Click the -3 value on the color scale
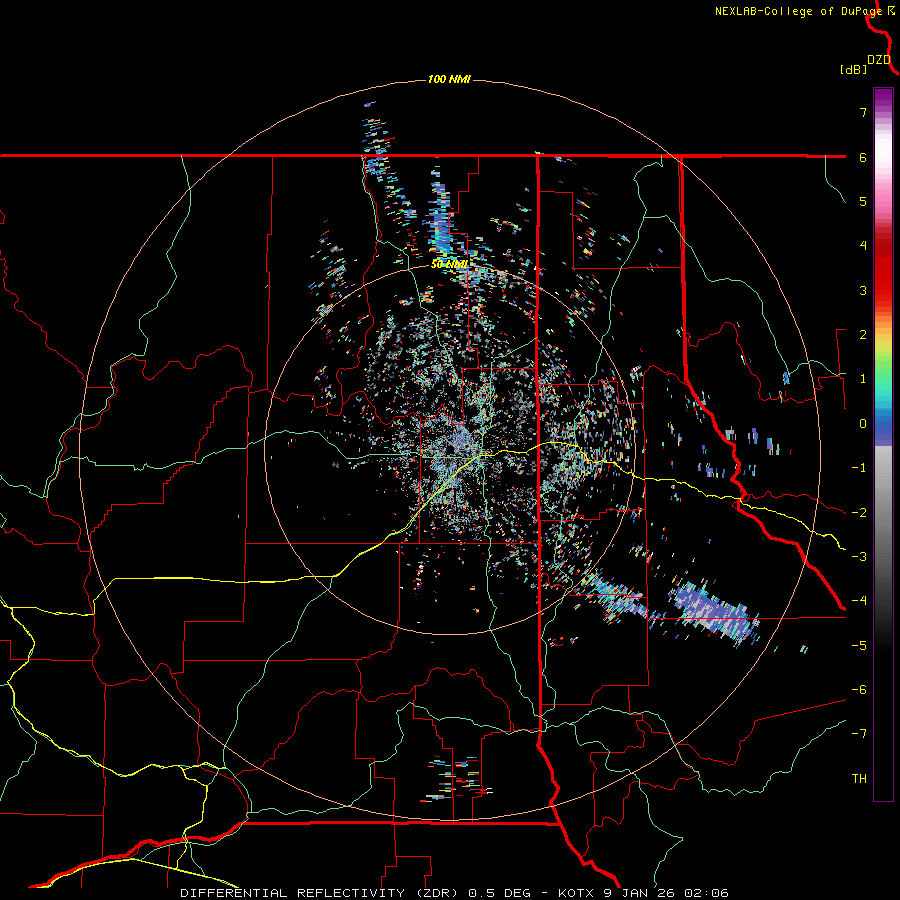The height and width of the screenshot is (900, 900). [x=859, y=557]
